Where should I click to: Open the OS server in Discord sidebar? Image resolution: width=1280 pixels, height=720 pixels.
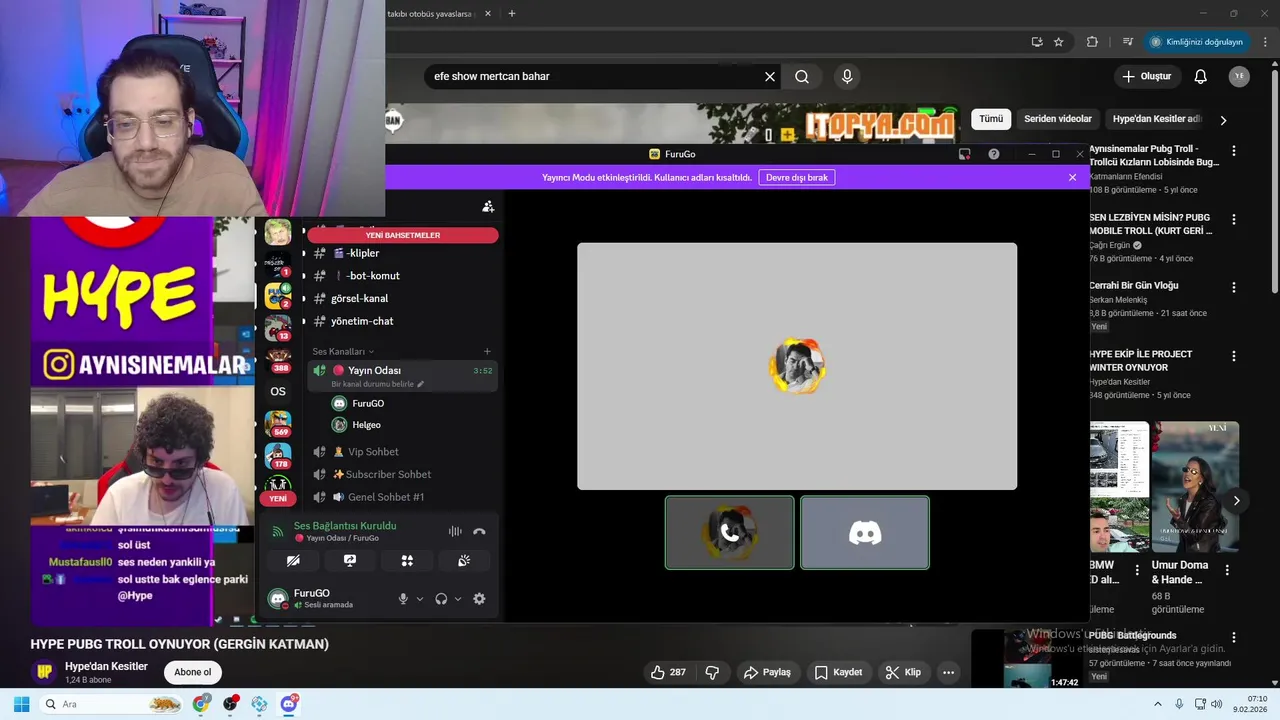pyautogui.click(x=278, y=391)
